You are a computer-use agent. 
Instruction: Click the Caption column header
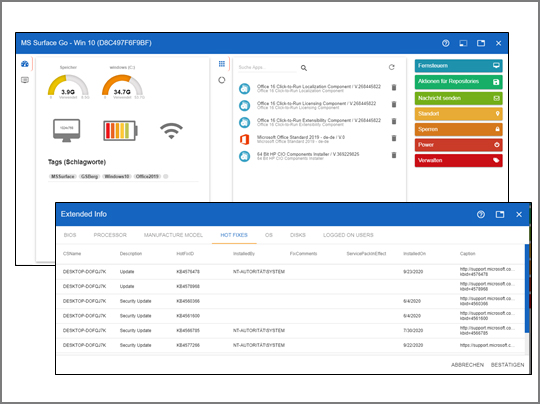click(x=467, y=254)
